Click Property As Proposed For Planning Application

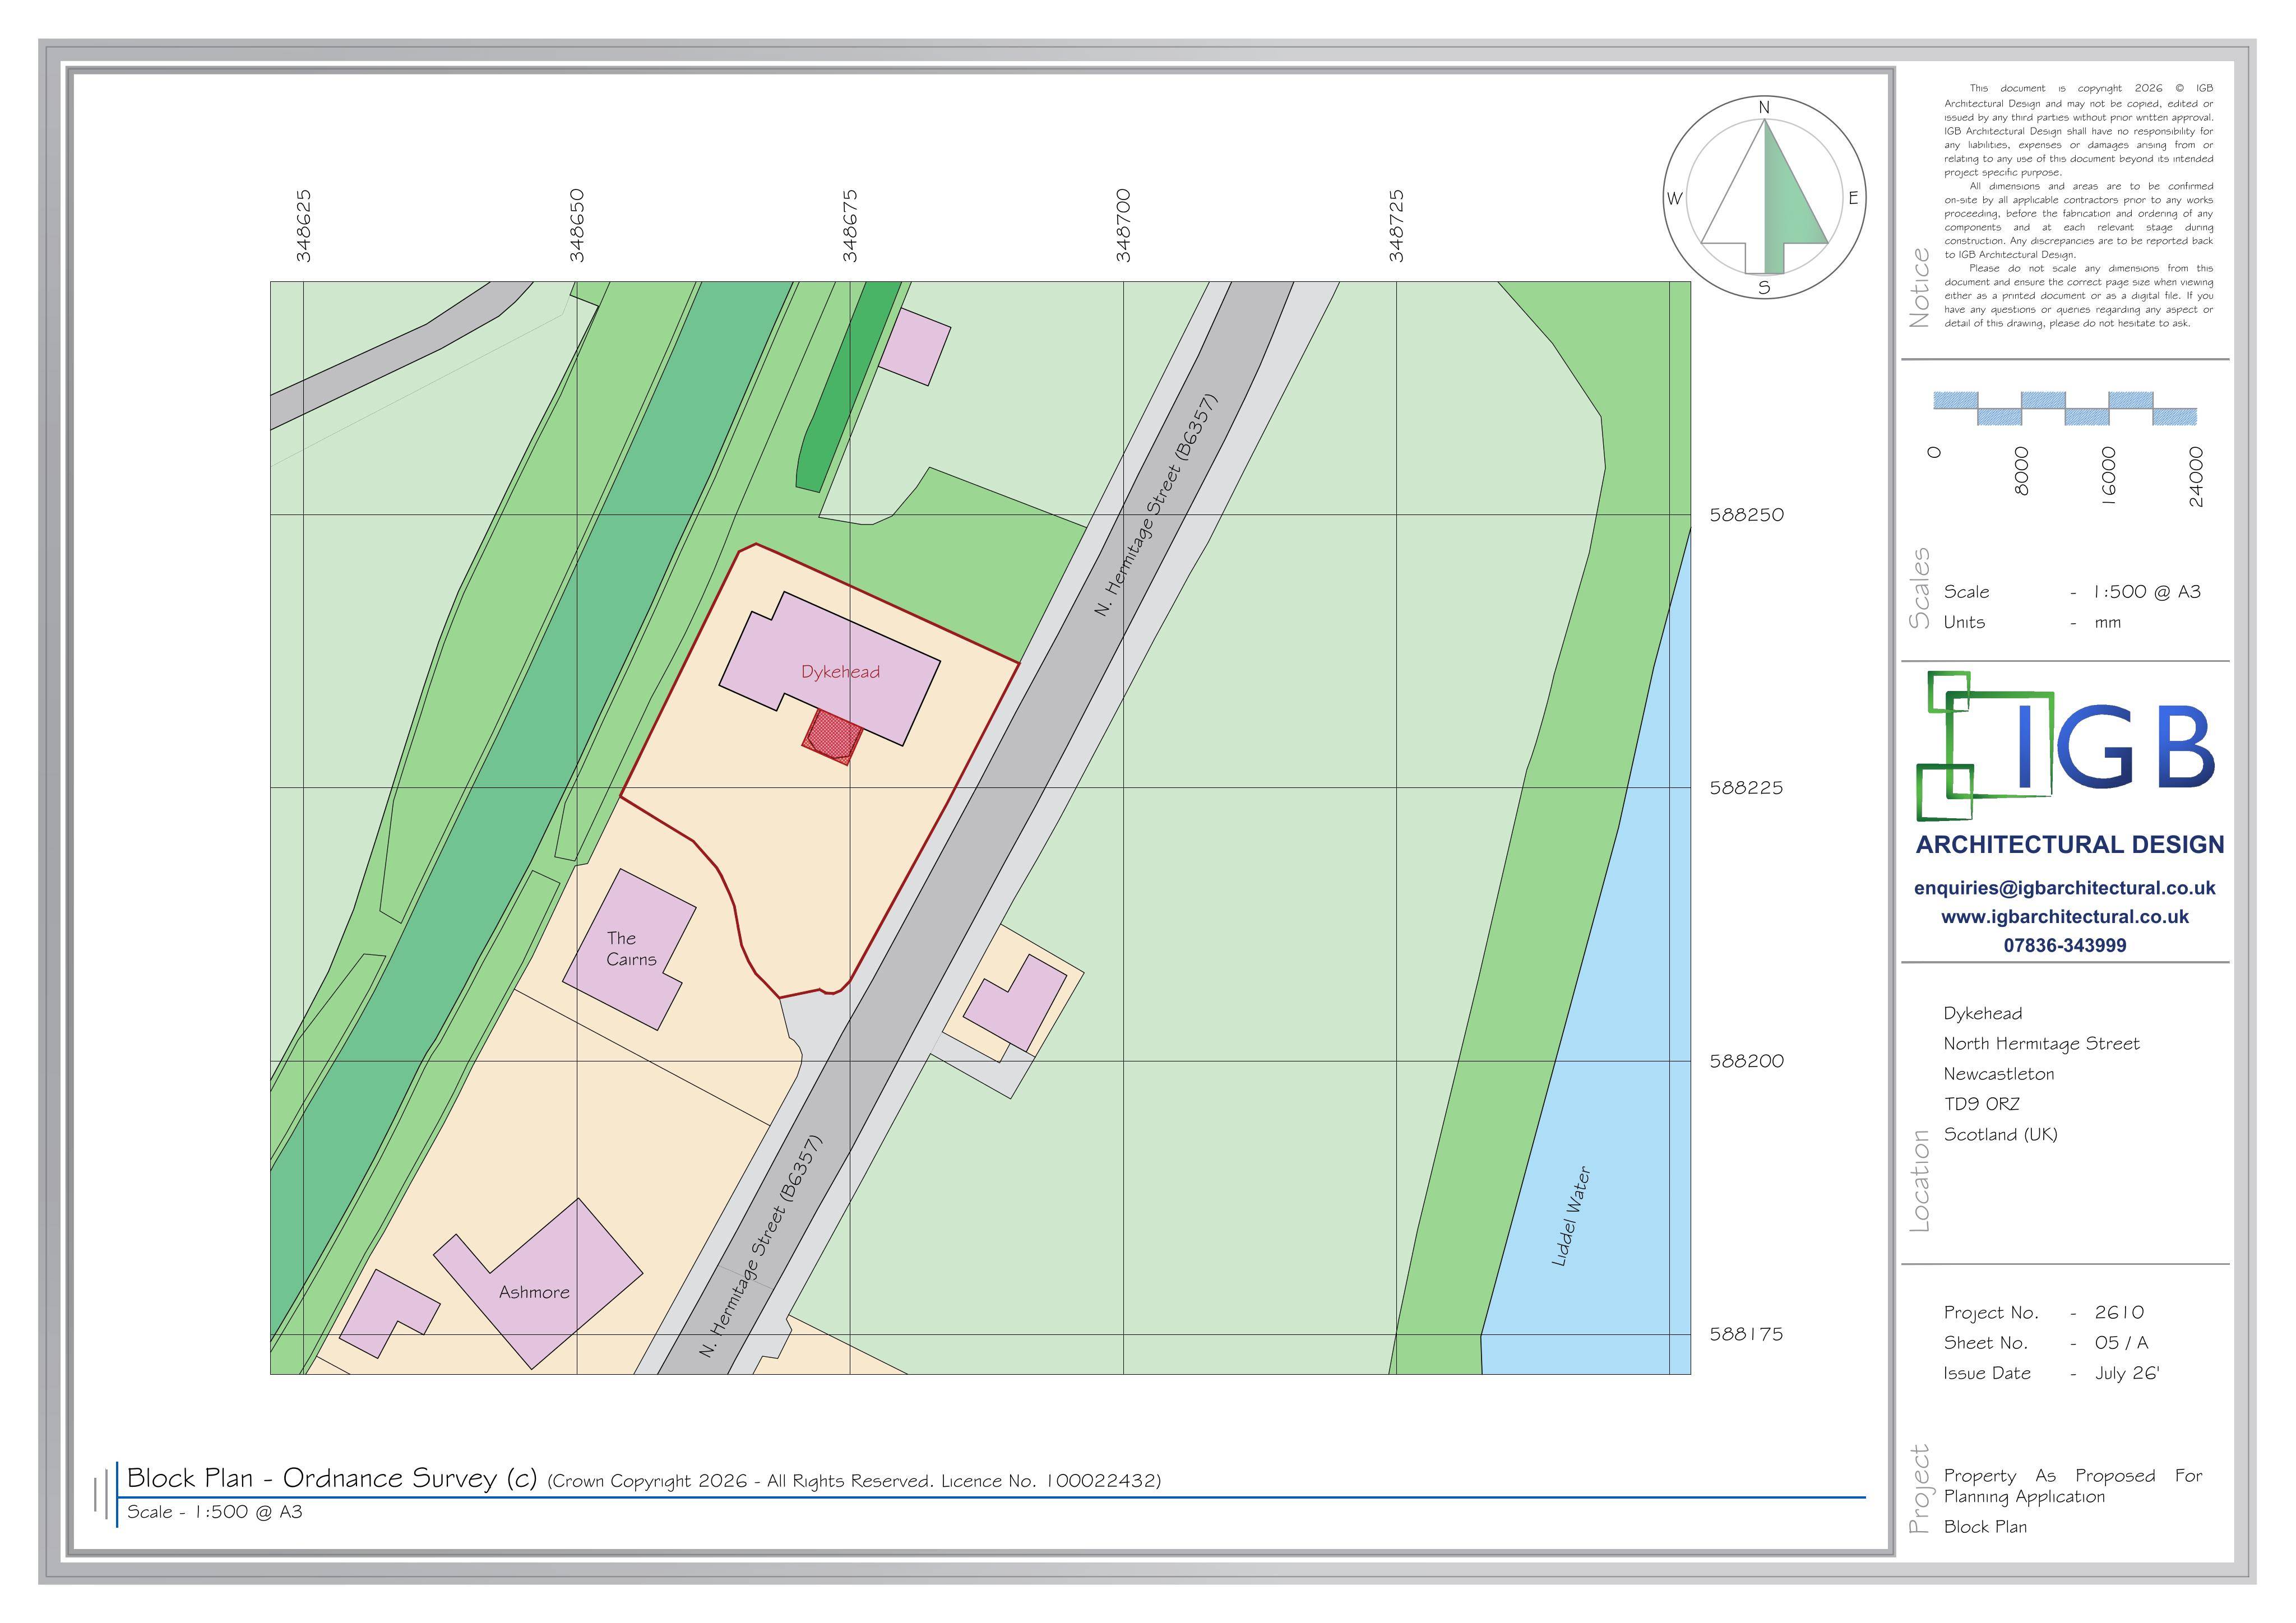click(2072, 1486)
